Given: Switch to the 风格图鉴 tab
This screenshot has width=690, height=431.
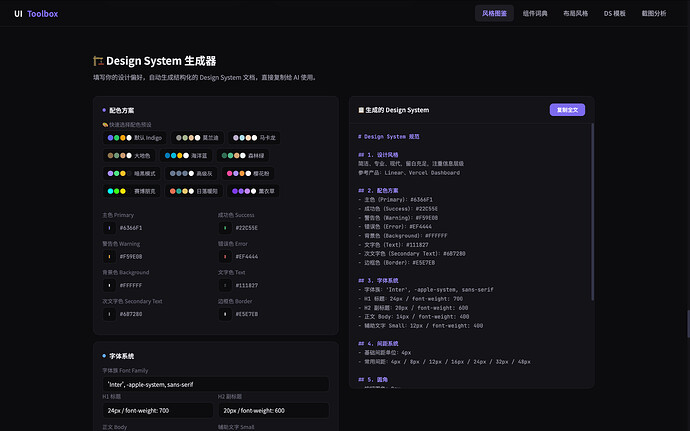Looking at the screenshot, I should click(494, 13).
